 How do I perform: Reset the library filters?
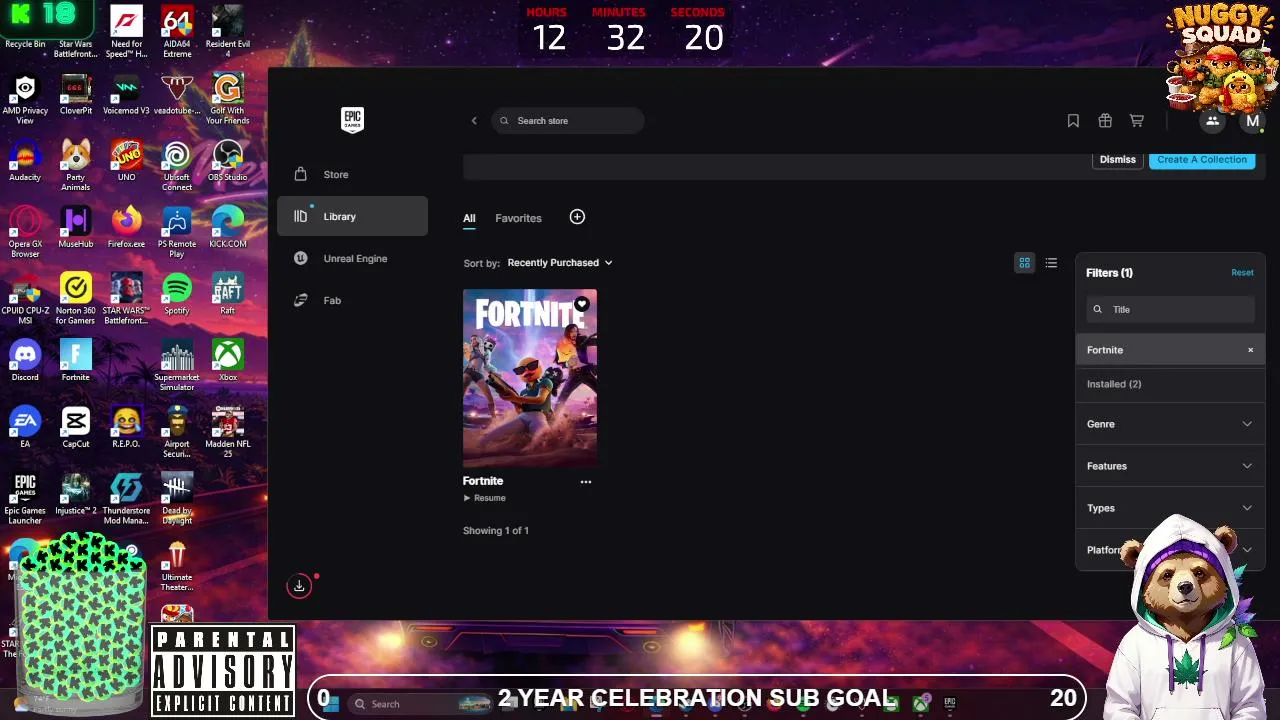tap(1242, 273)
